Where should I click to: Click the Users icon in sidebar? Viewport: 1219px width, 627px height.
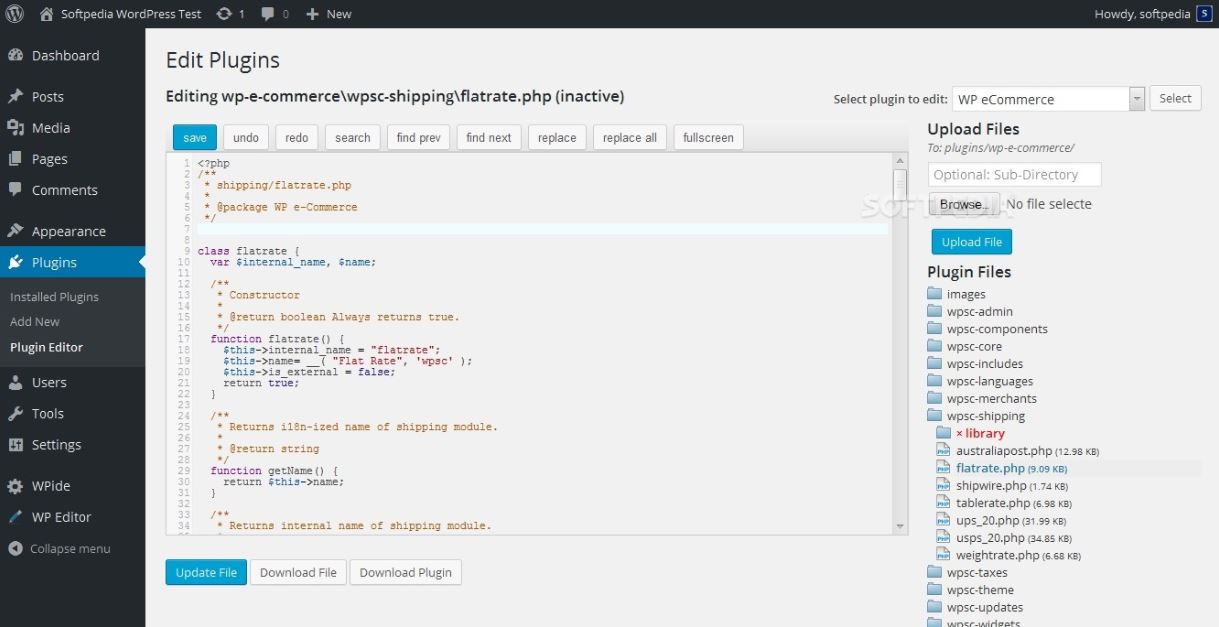[15, 382]
